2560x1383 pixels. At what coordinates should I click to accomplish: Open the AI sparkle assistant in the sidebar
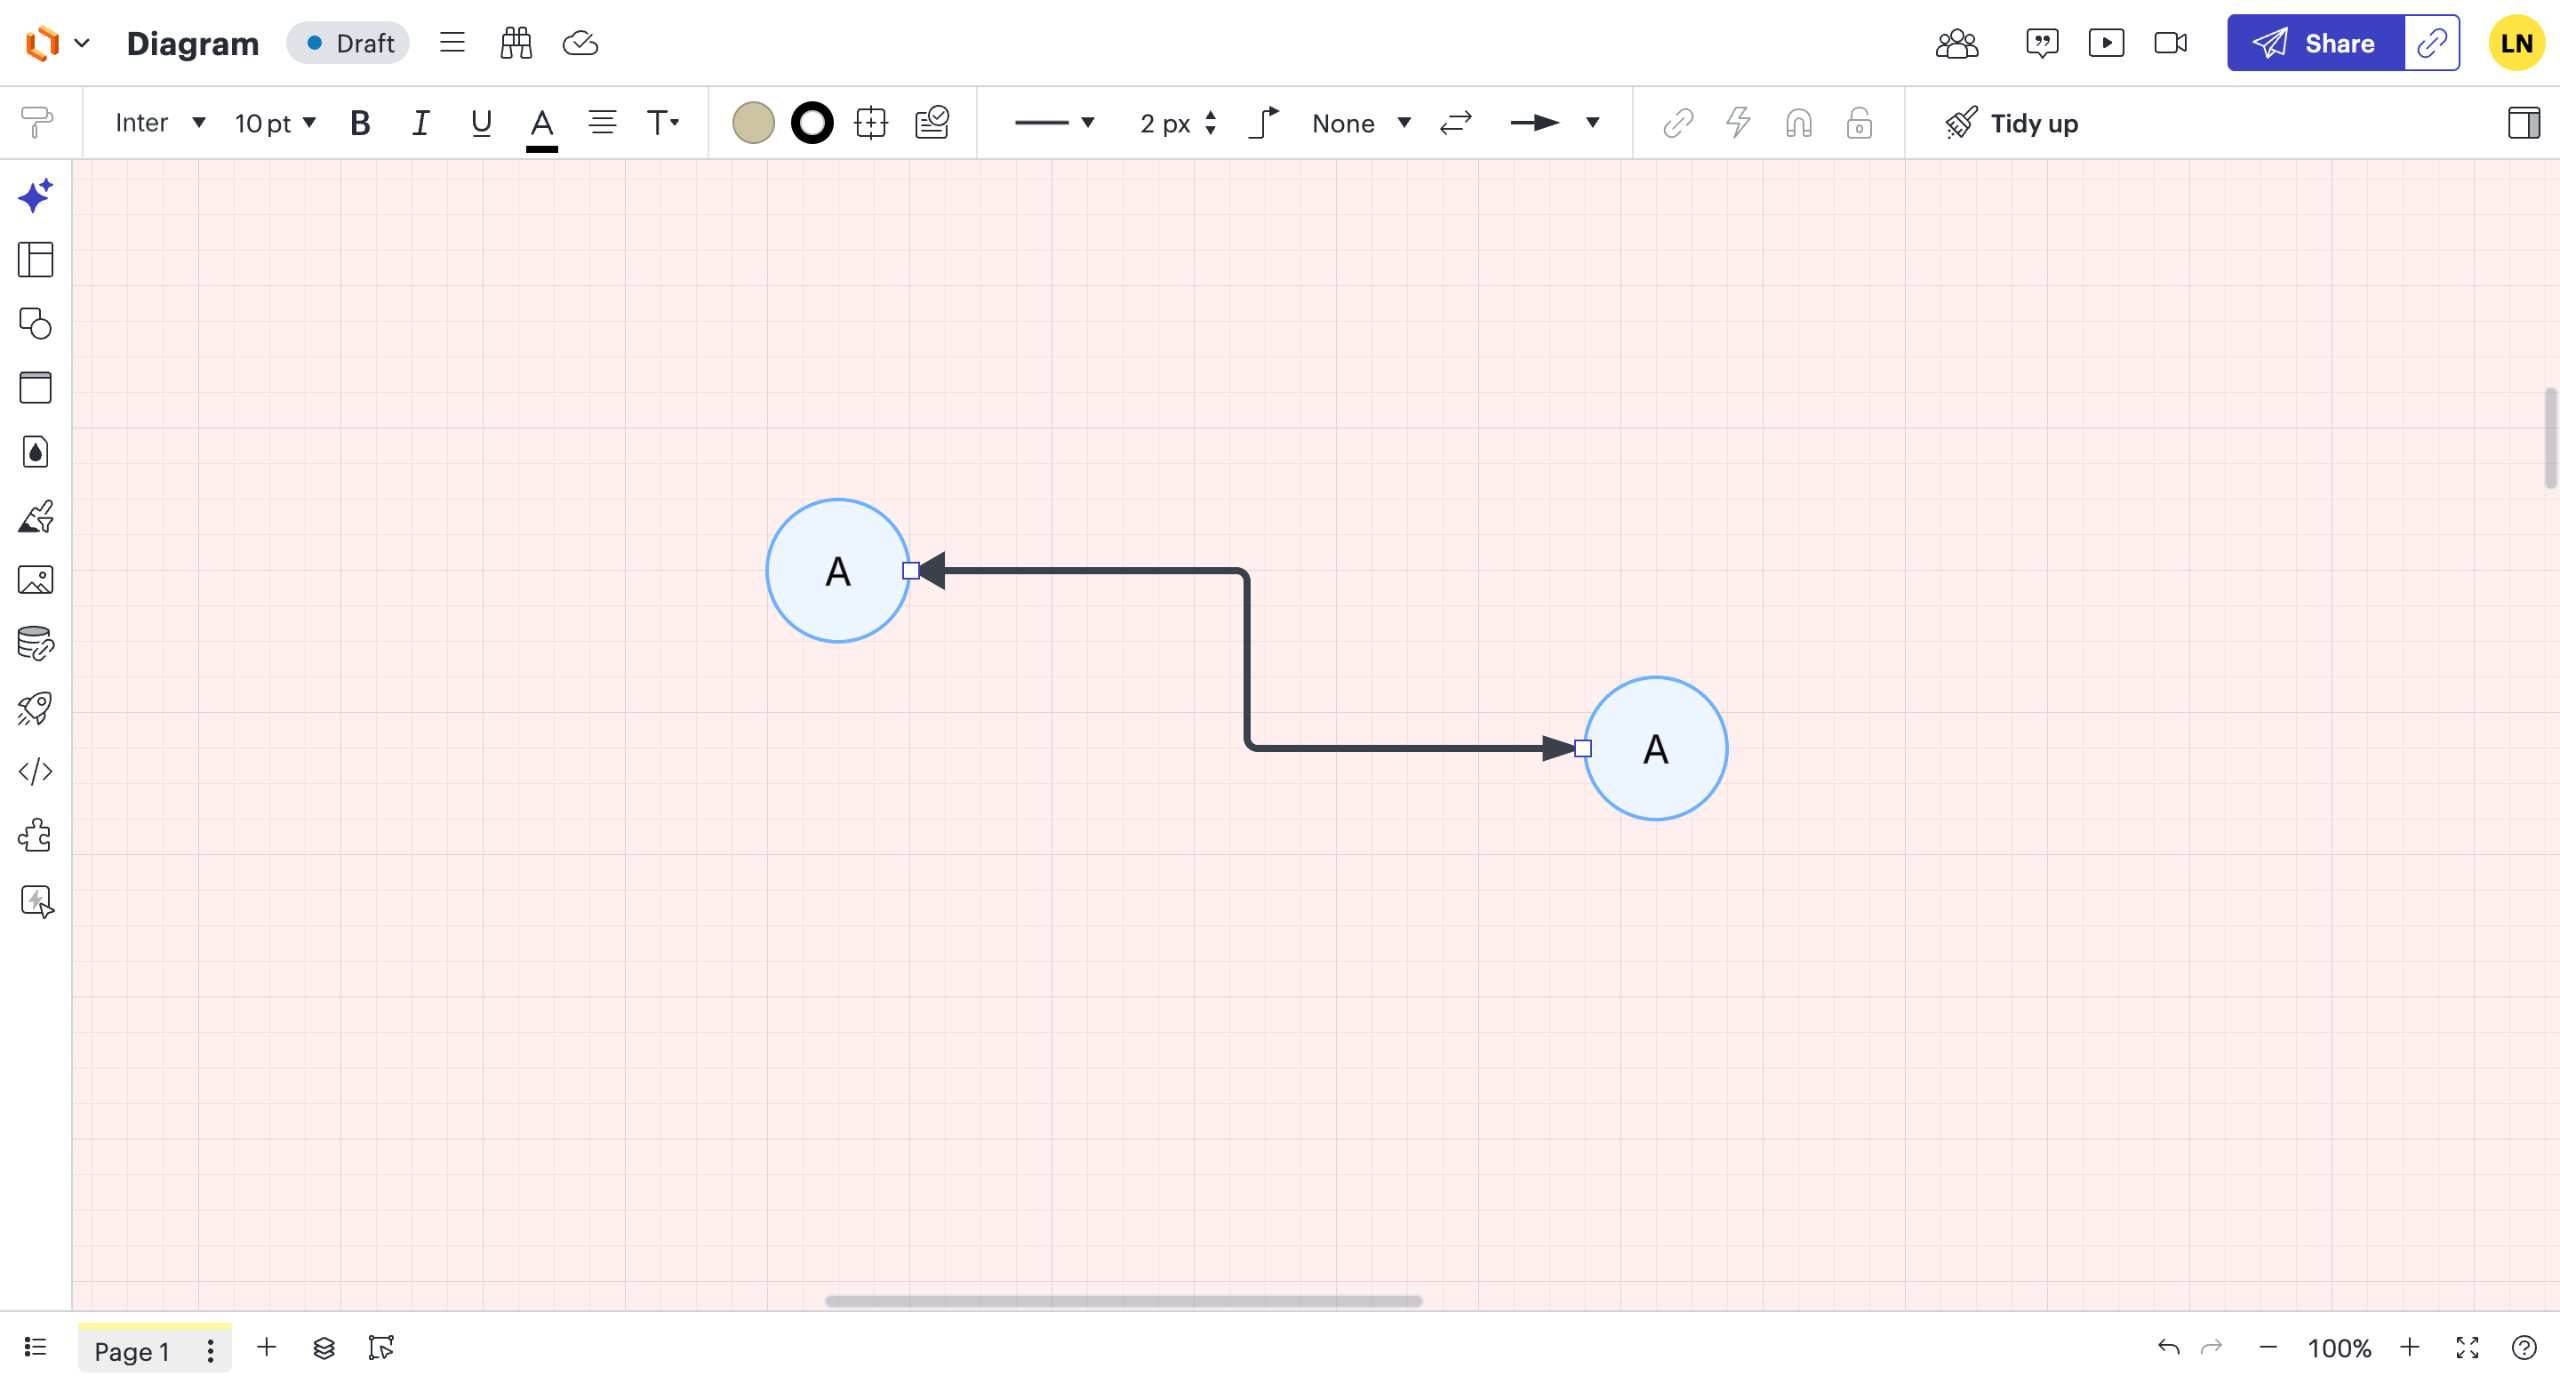35,196
